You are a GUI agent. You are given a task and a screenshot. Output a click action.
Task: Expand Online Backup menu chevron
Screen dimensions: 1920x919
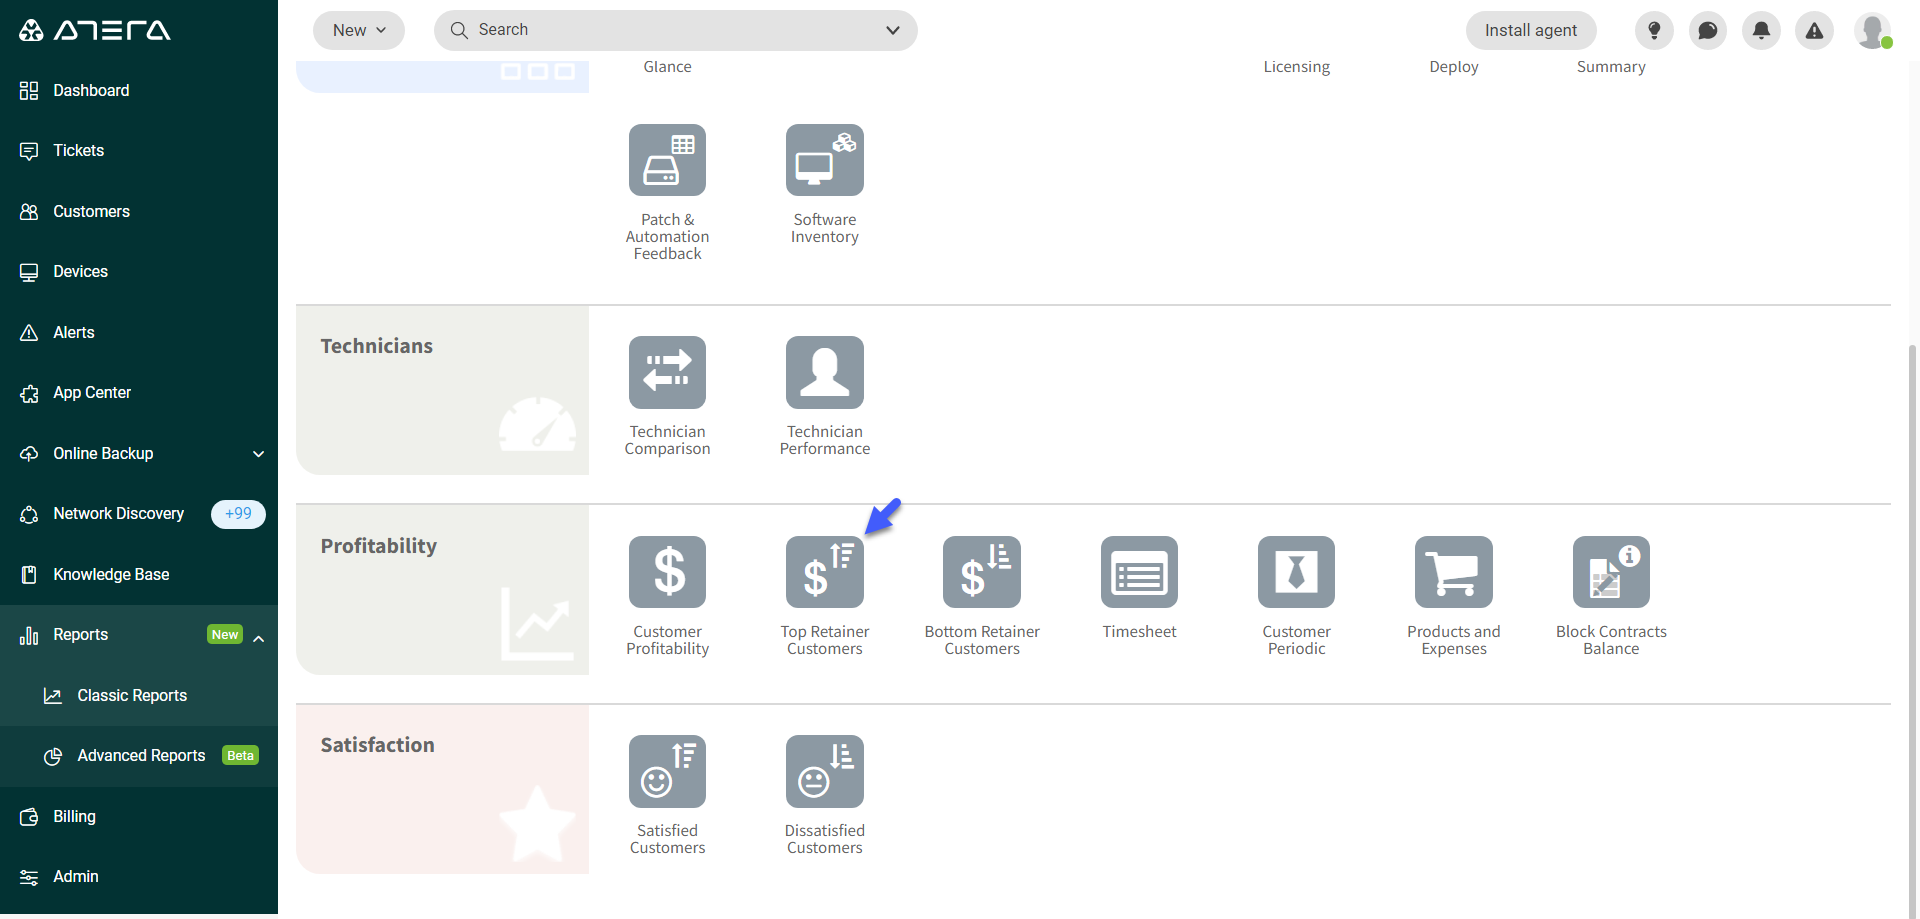click(x=259, y=454)
